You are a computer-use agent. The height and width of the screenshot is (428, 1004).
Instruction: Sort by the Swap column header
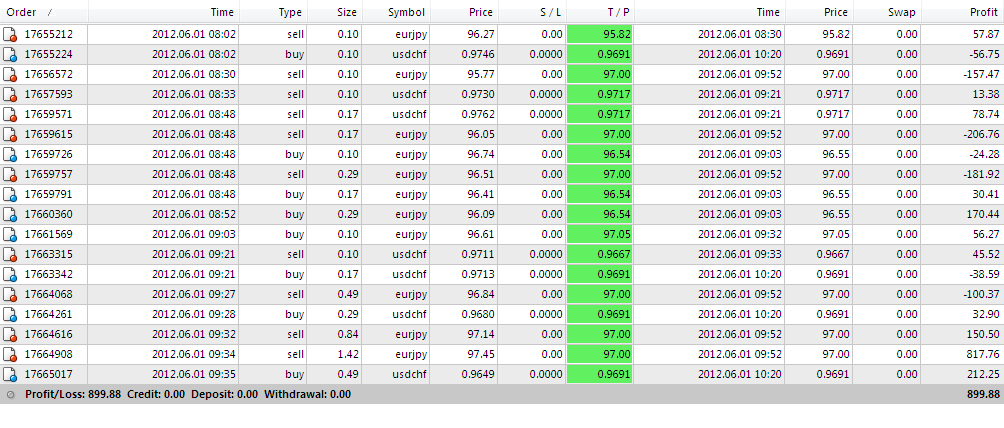[886, 12]
